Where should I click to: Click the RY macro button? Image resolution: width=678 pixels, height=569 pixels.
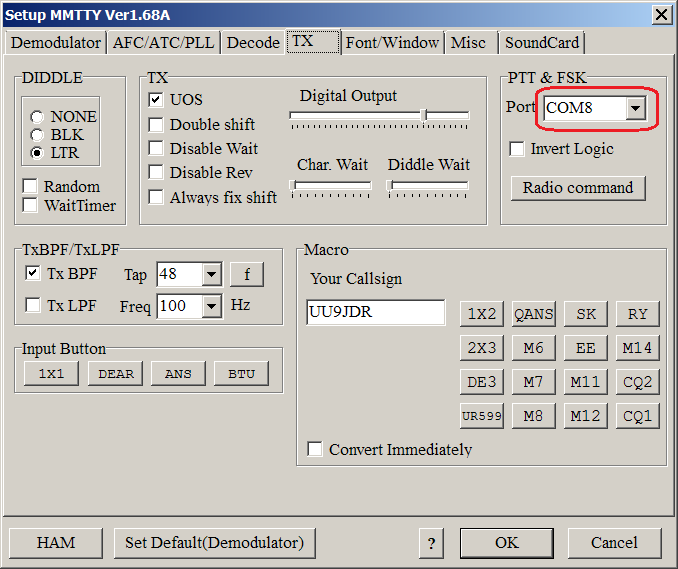[x=638, y=314]
